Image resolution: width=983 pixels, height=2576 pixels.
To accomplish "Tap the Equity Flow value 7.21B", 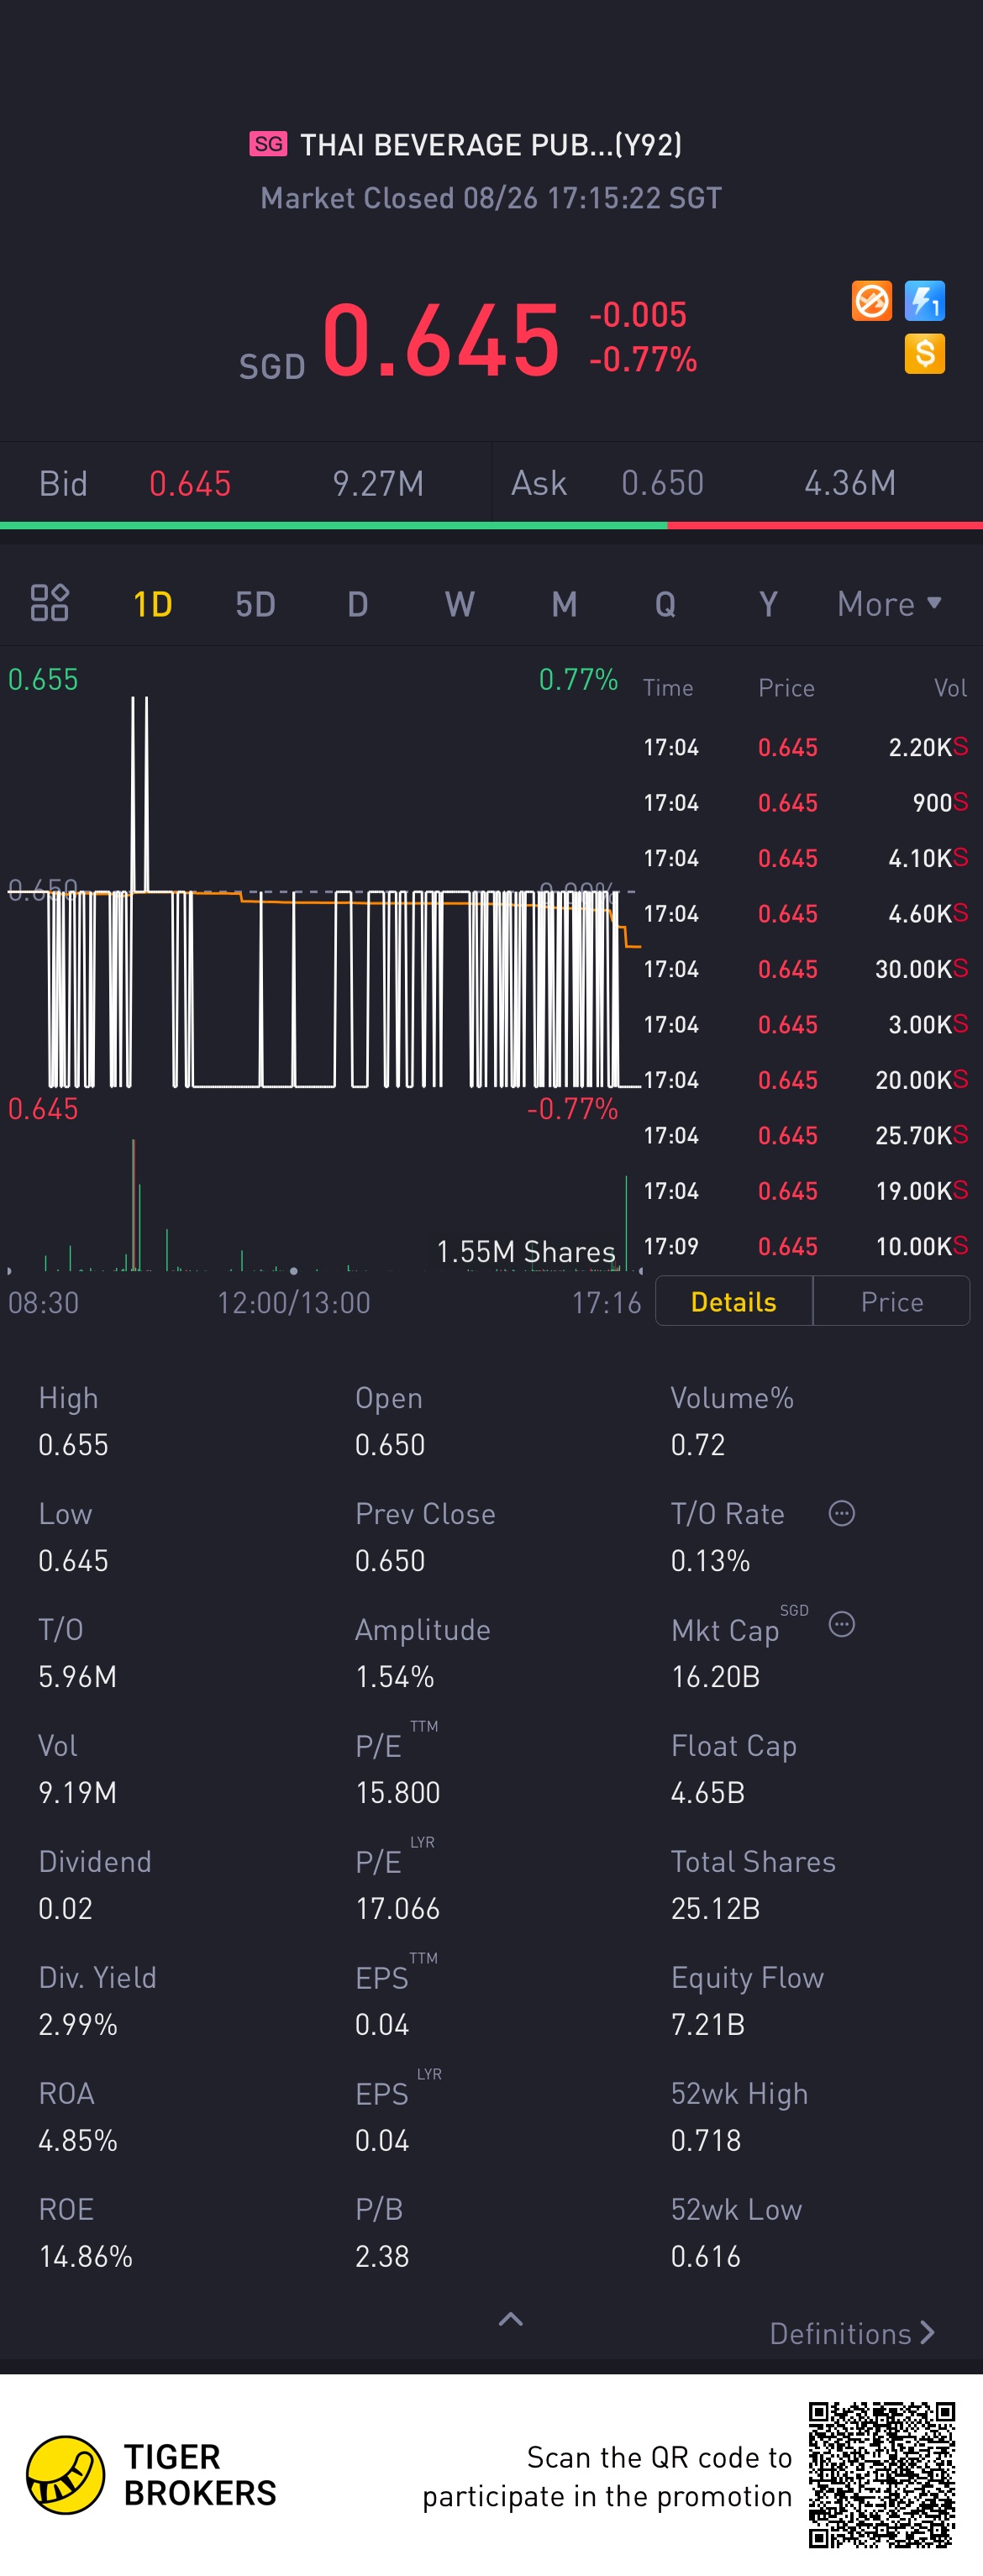I will coord(708,2024).
